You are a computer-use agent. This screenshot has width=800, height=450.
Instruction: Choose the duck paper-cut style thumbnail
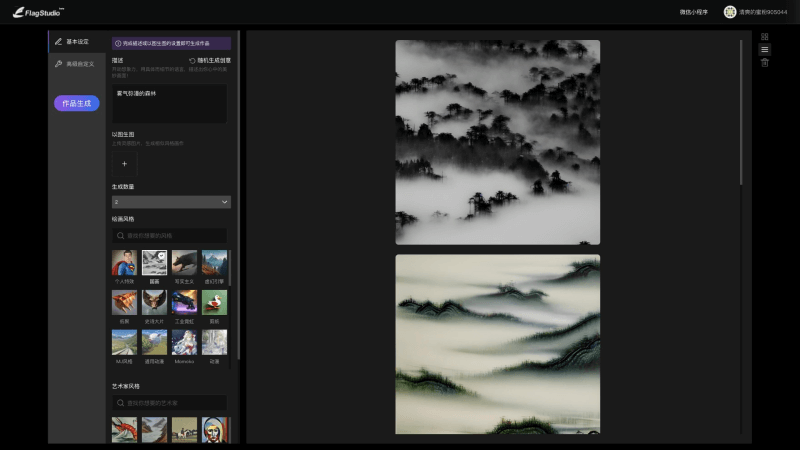pyautogui.click(x=214, y=303)
